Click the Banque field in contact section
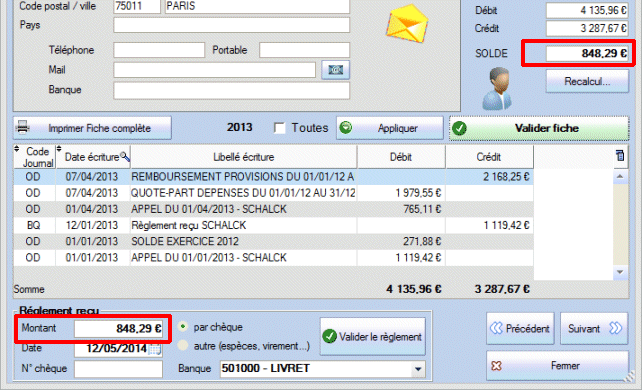Viewport: 642px width, 390px height. point(231,90)
